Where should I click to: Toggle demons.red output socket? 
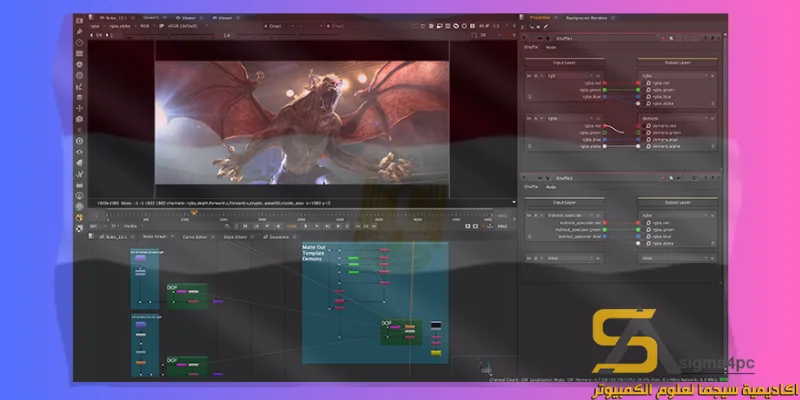[x=638, y=126]
